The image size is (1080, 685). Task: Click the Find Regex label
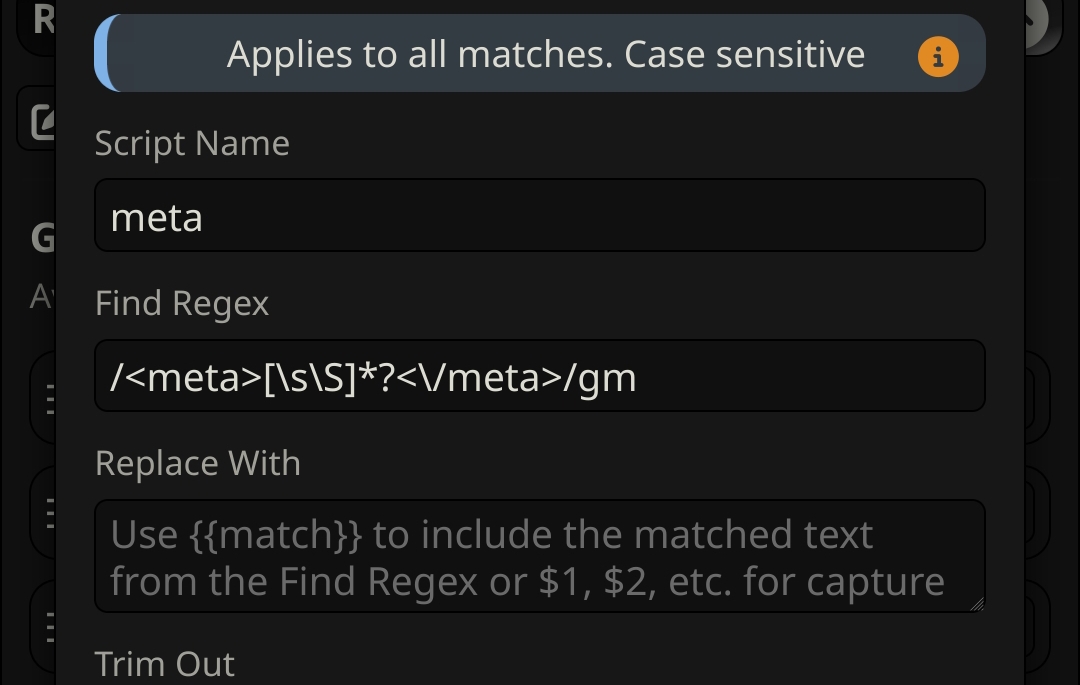(x=182, y=304)
